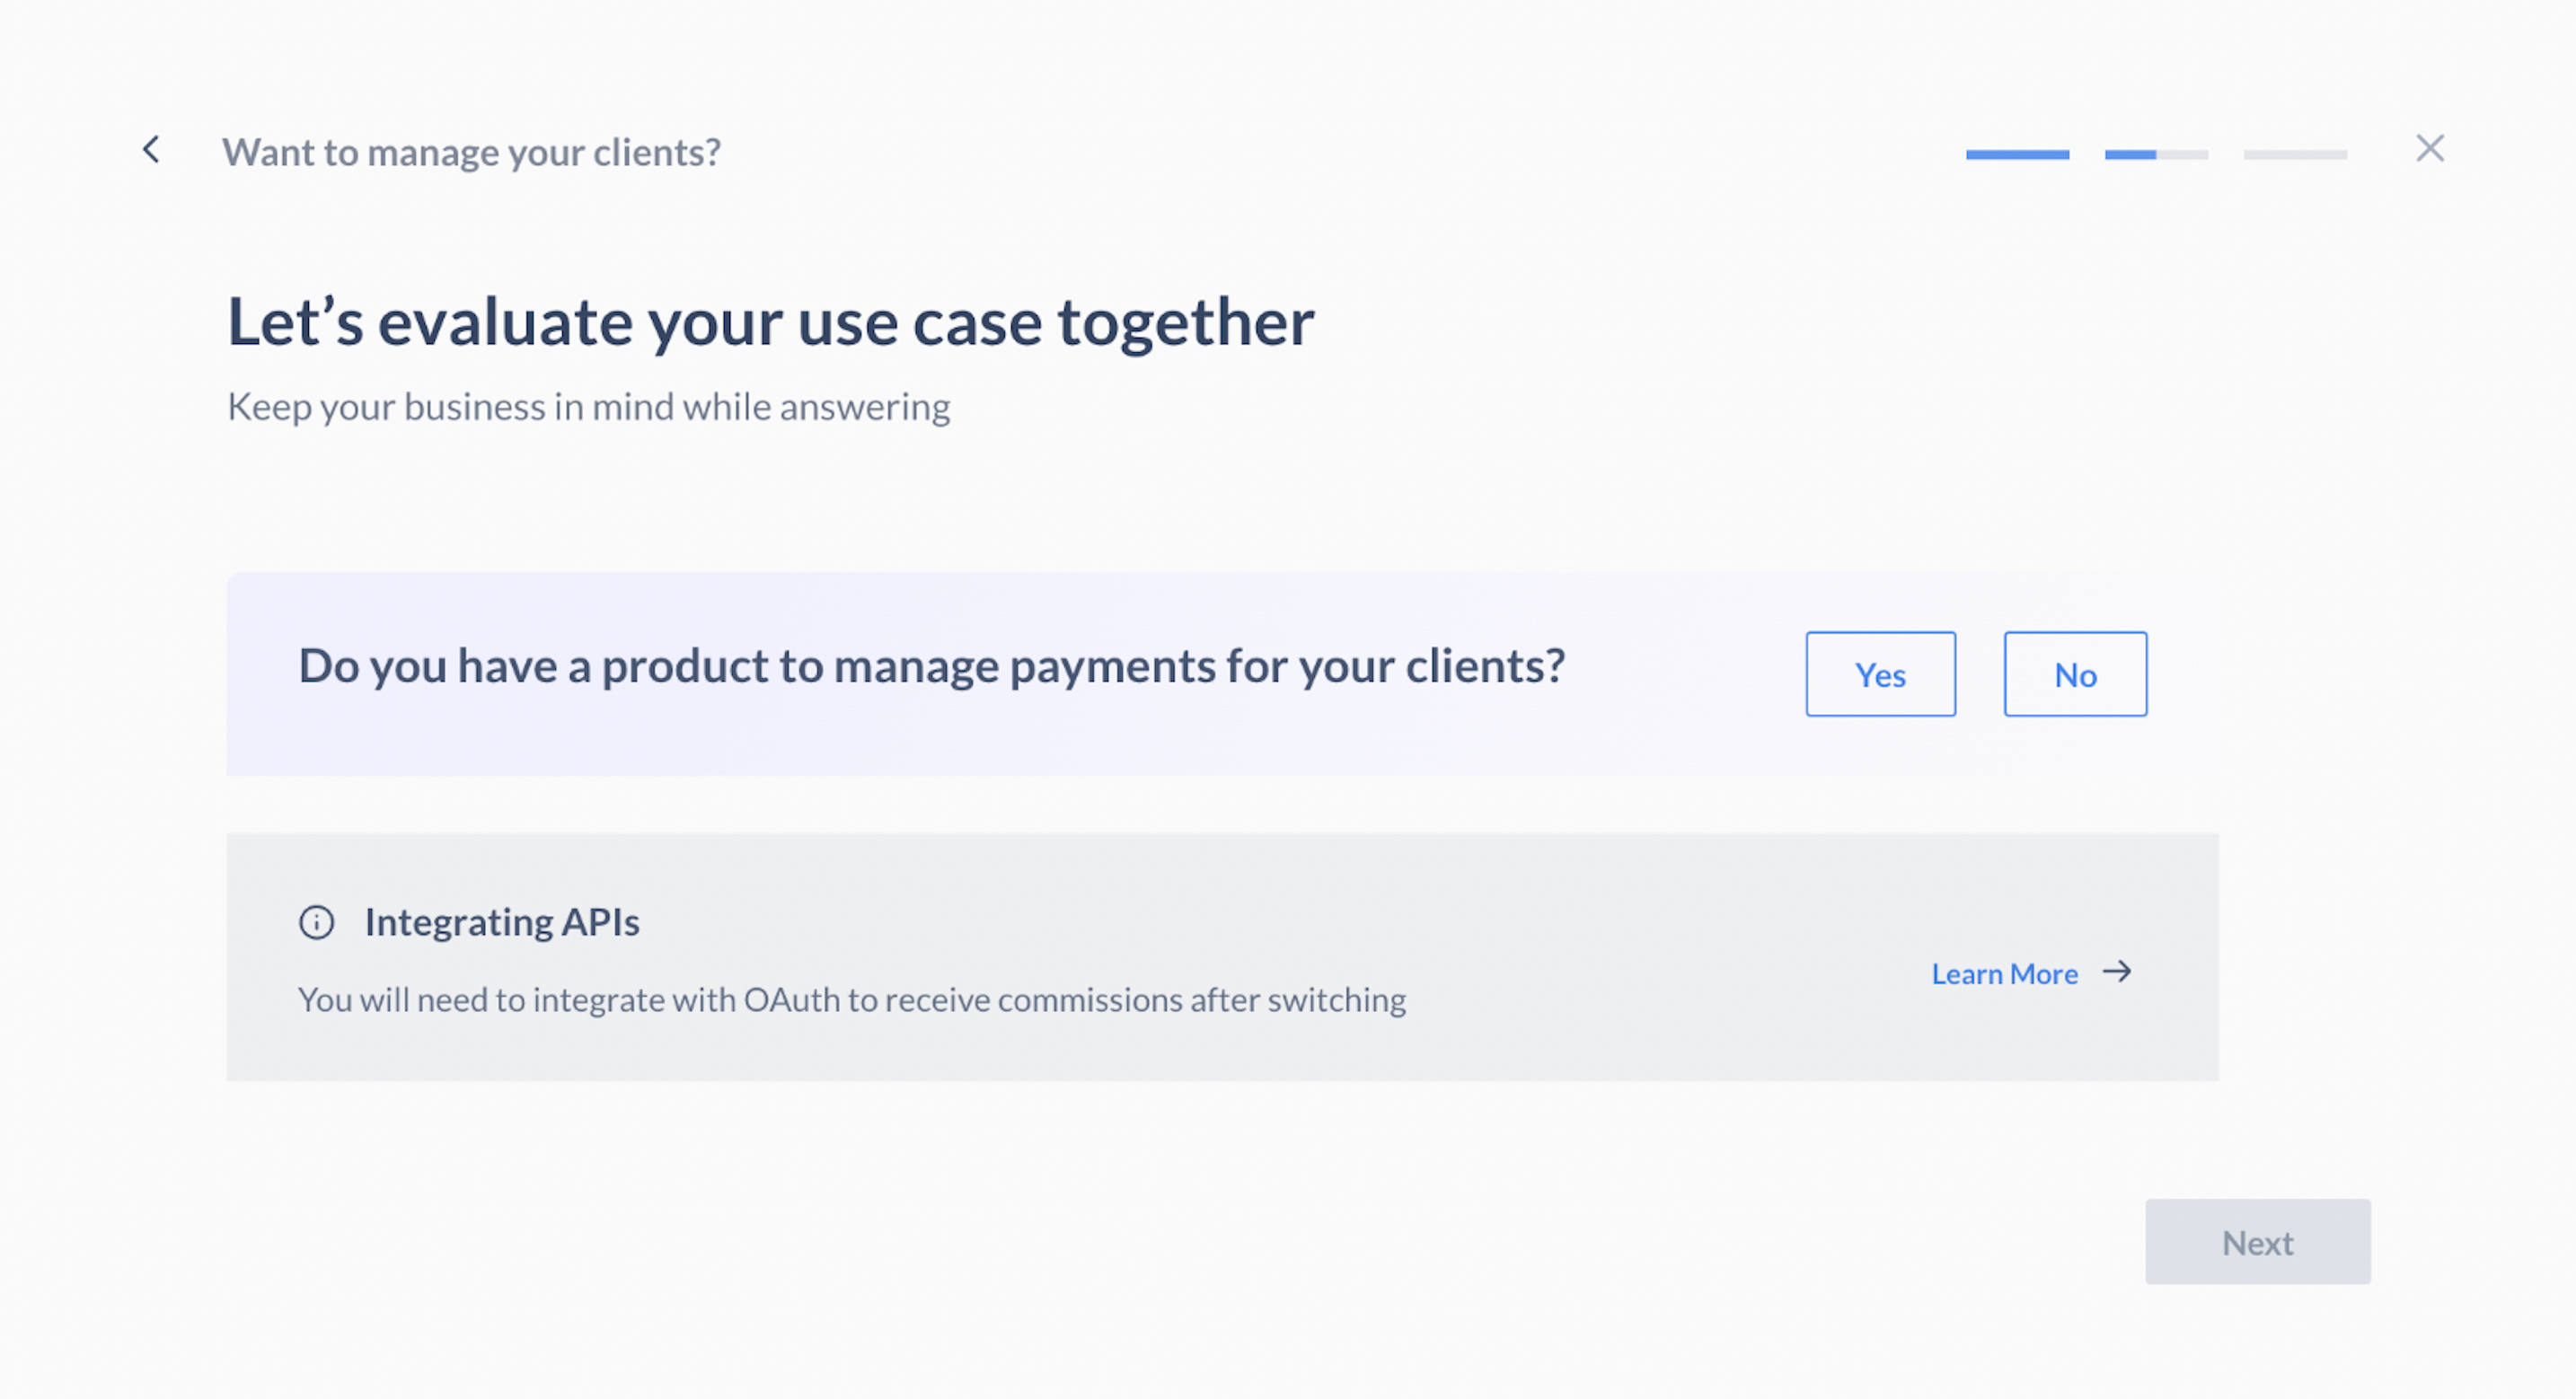Select the first progress step bar

click(2017, 154)
